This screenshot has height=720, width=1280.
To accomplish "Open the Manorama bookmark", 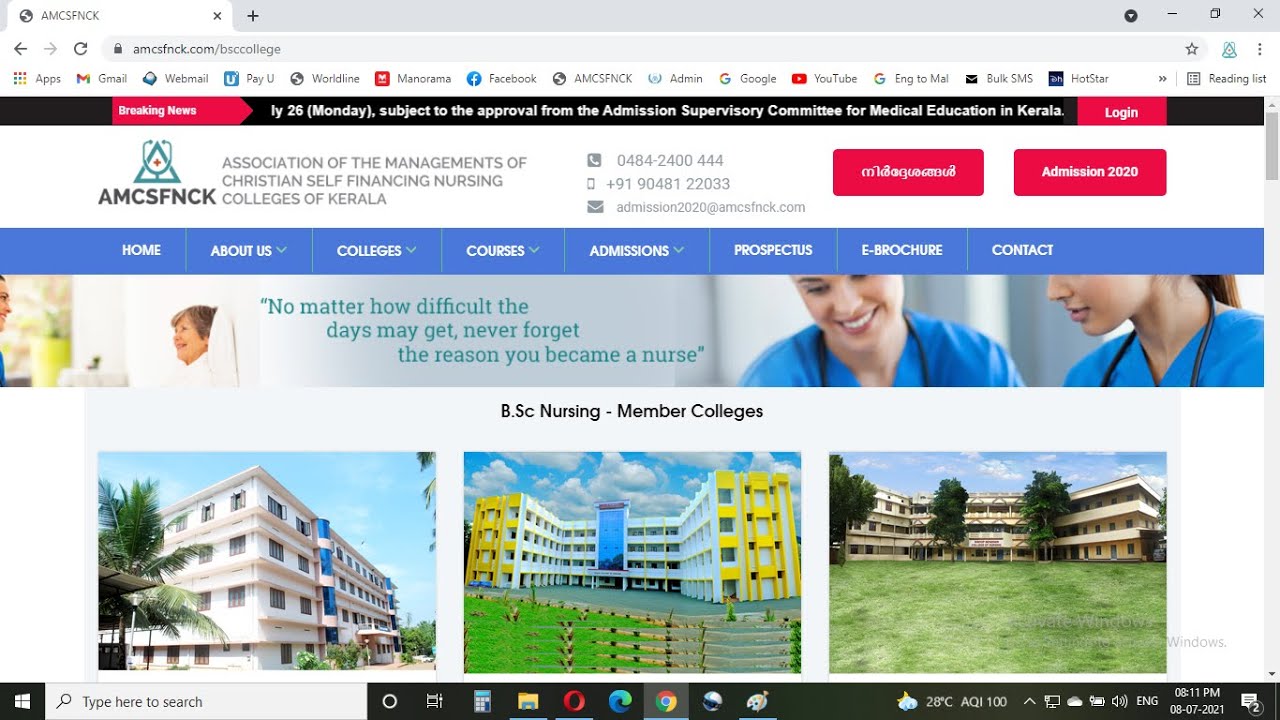I will pyautogui.click(x=413, y=78).
